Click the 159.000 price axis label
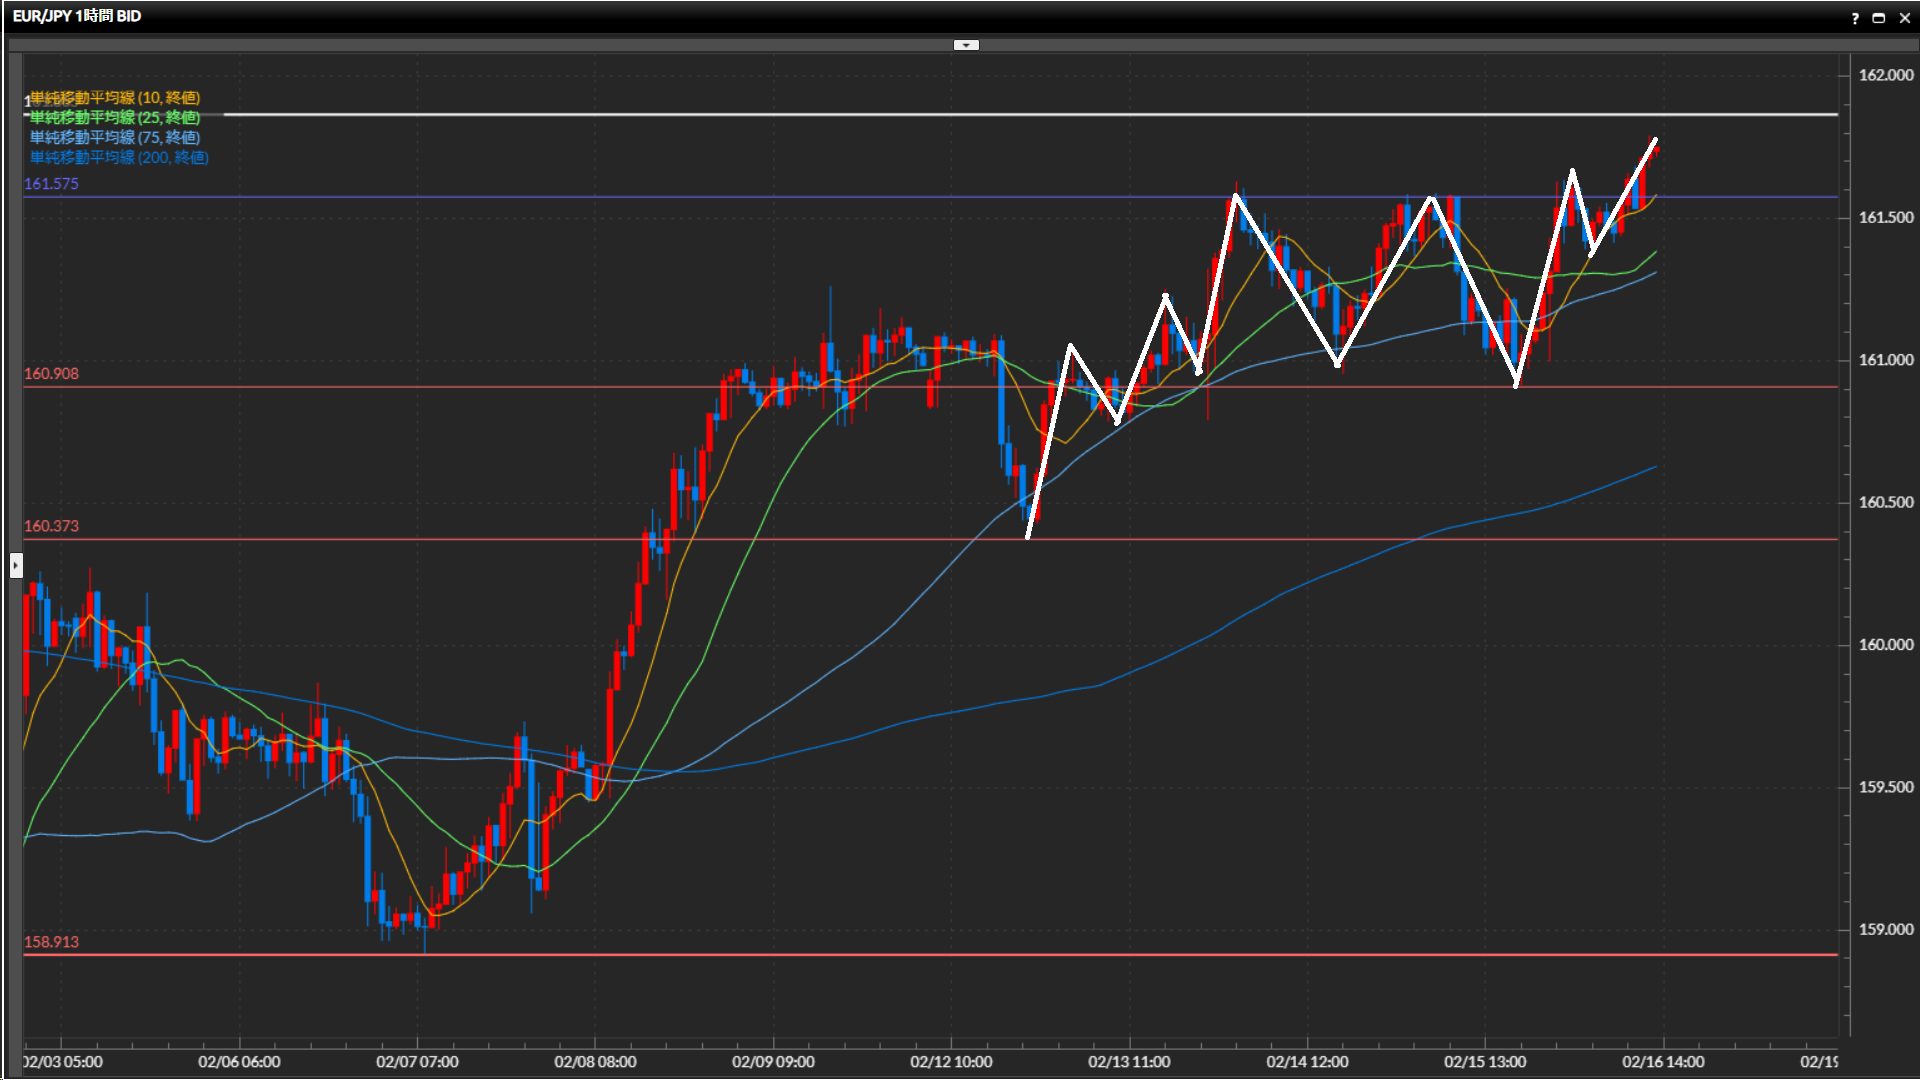The width and height of the screenshot is (1920, 1080). (1885, 929)
